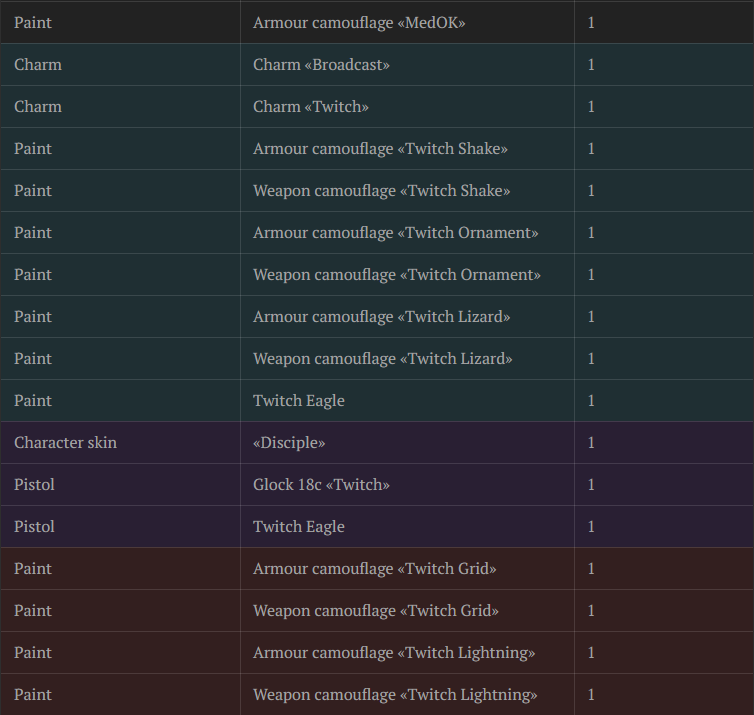Click Twitch Eagle in the Paint row

click(299, 401)
